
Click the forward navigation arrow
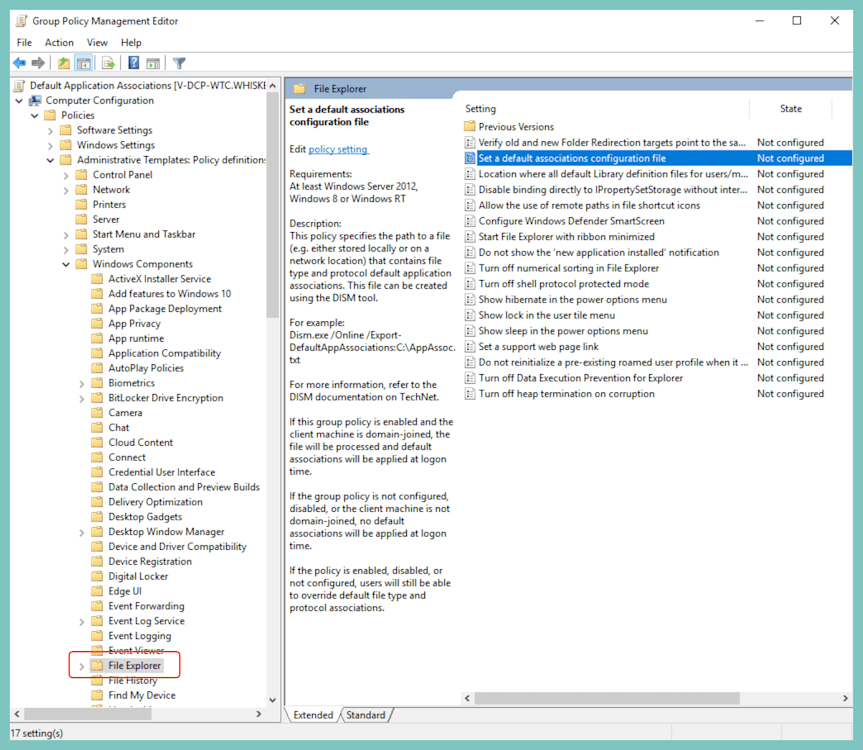[x=37, y=63]
